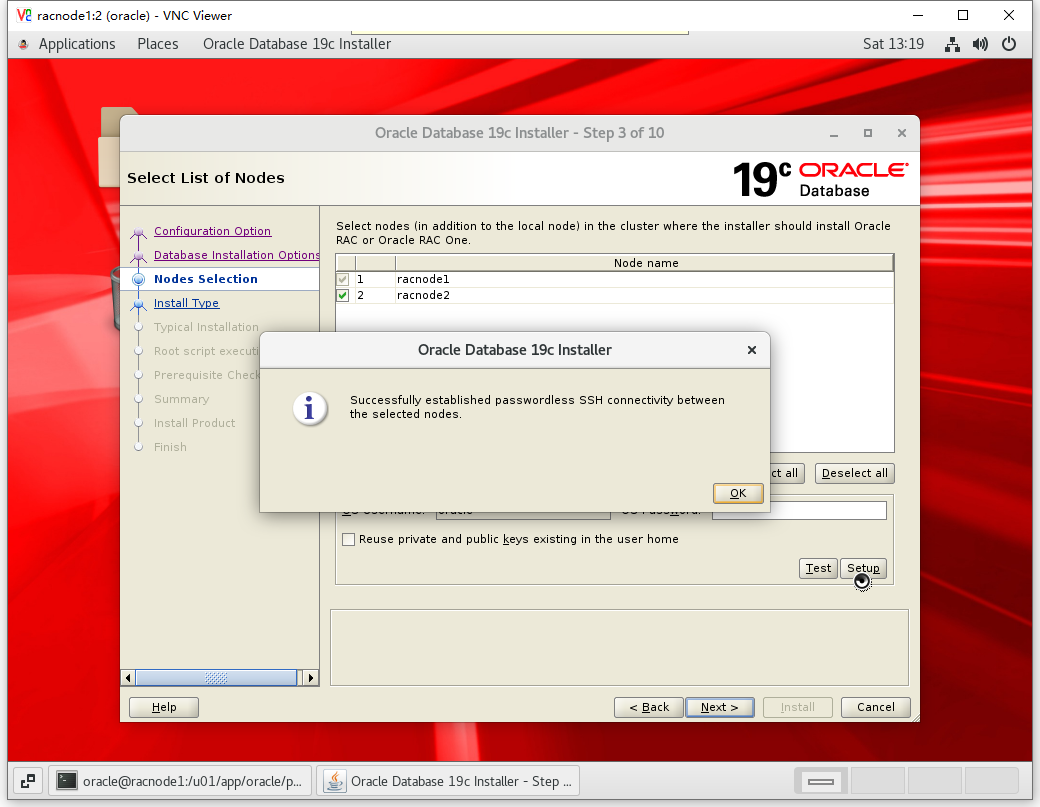1040x807 pixels.
Task: Click the blue information icon in dialog
Action: pos(310,408)
